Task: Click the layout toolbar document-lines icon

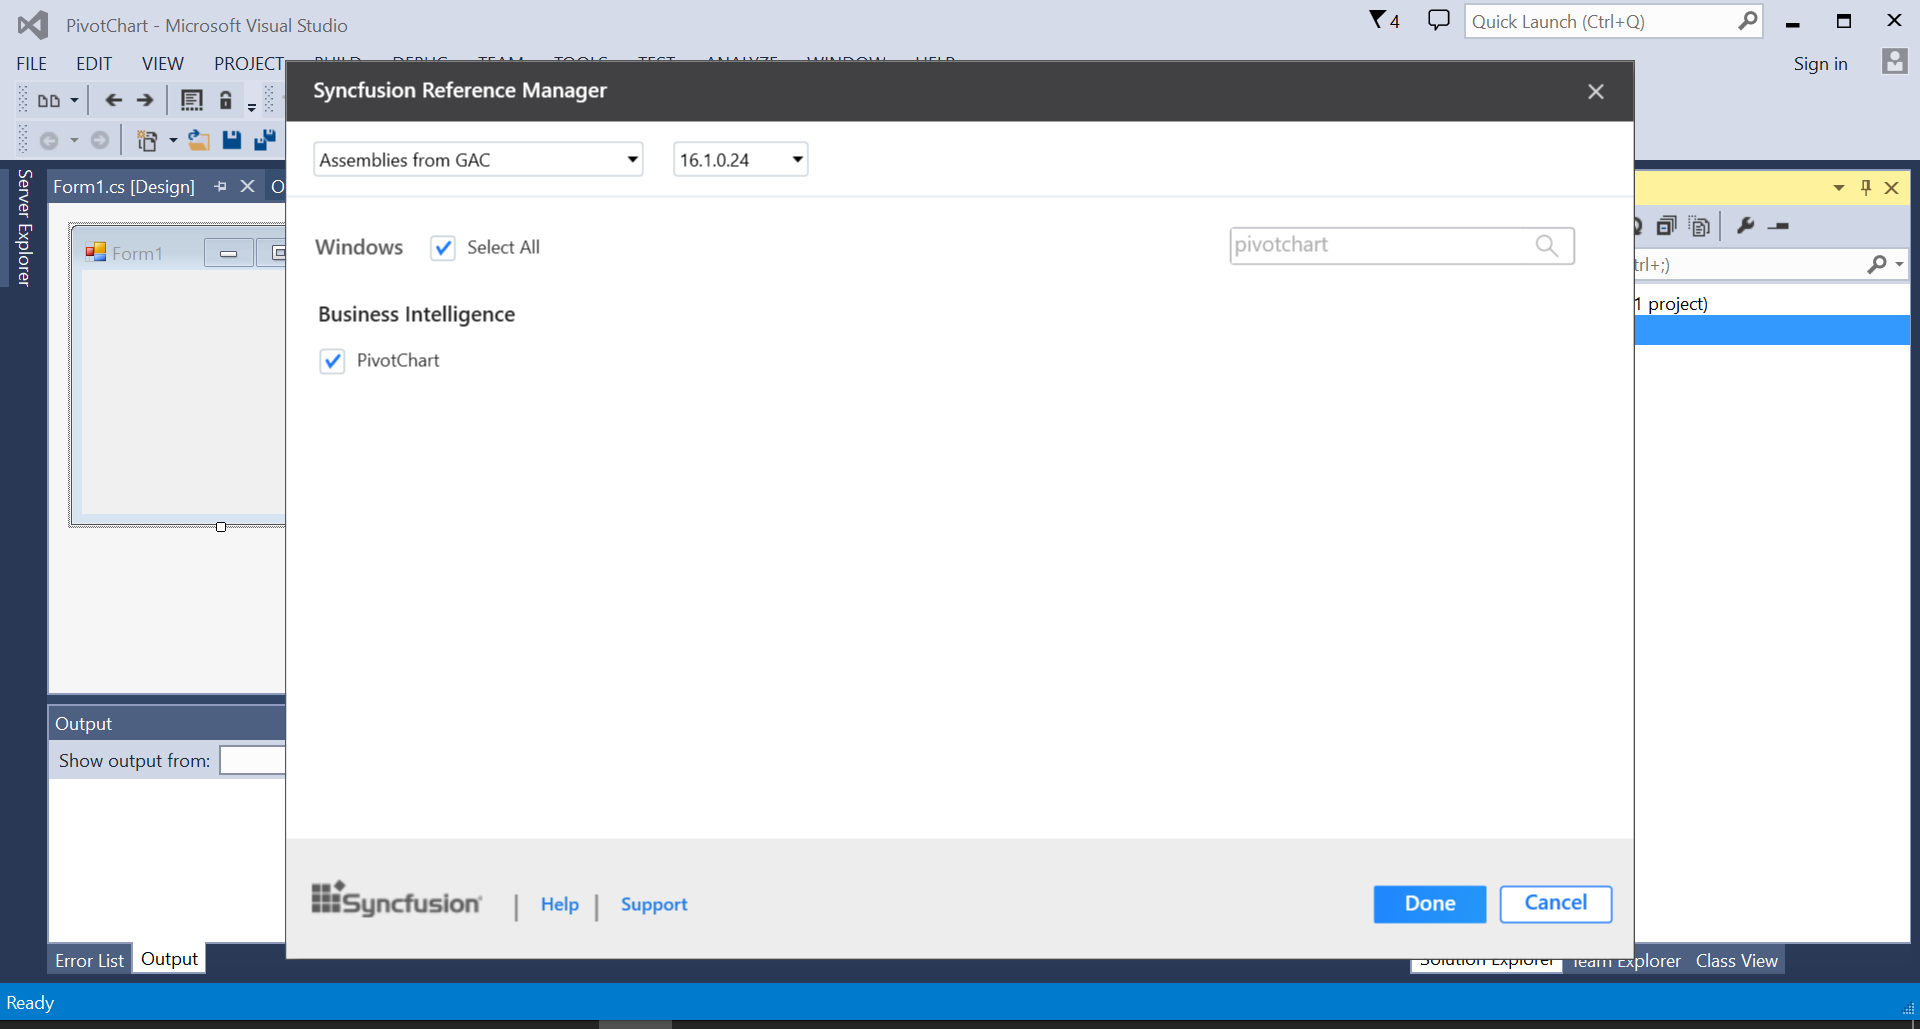Action: point(192,100)
